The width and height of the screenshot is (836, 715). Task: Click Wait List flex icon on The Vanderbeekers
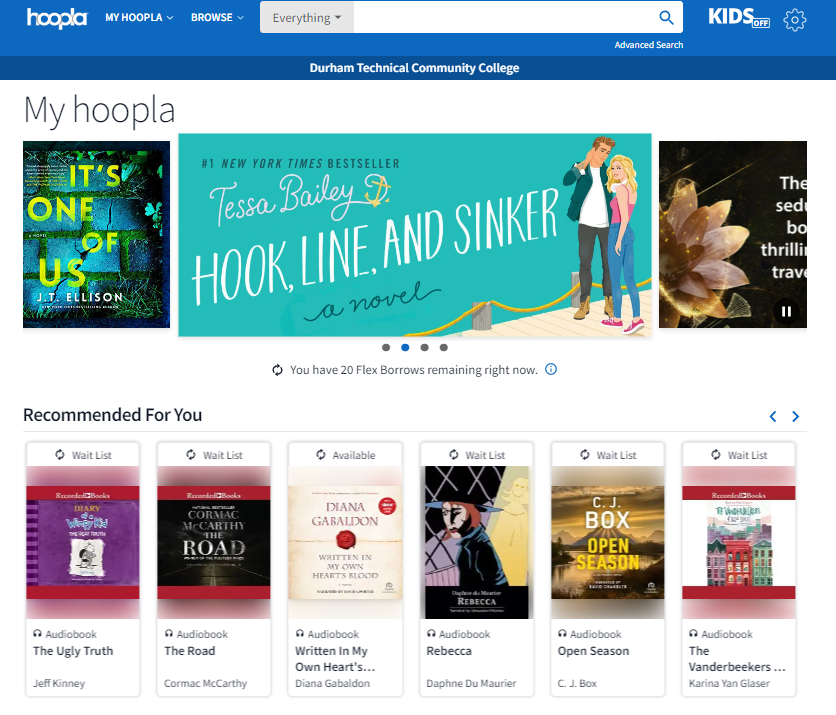[716, 455]
